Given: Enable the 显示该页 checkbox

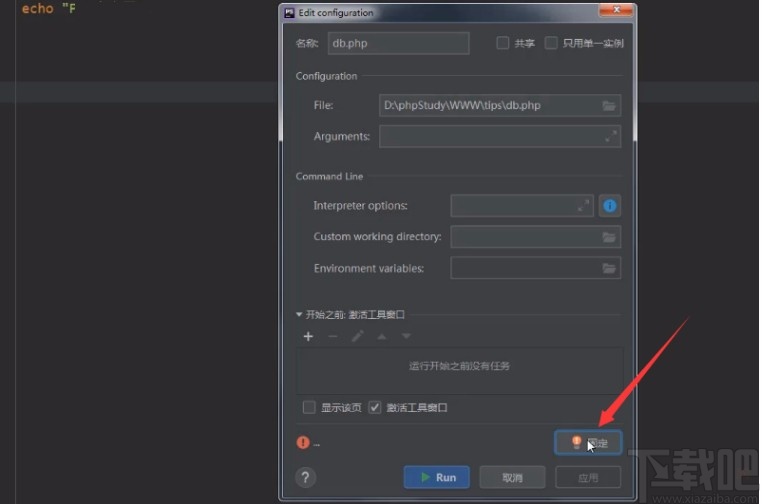Looking at the screenshot, I should tap(309, 407).
